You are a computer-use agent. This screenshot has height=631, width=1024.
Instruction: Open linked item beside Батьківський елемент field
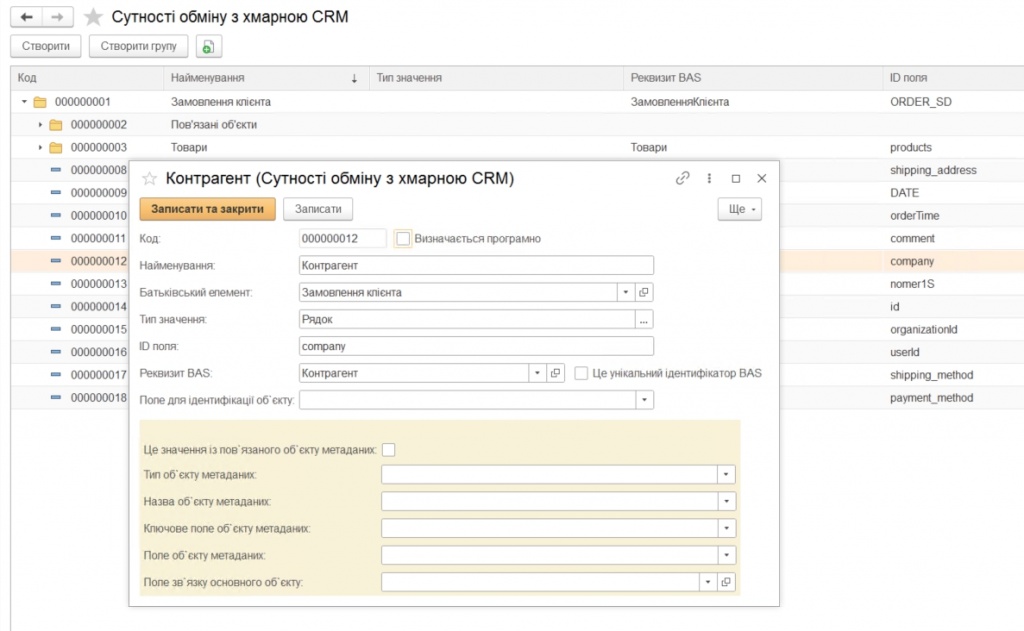click(644, 292)
